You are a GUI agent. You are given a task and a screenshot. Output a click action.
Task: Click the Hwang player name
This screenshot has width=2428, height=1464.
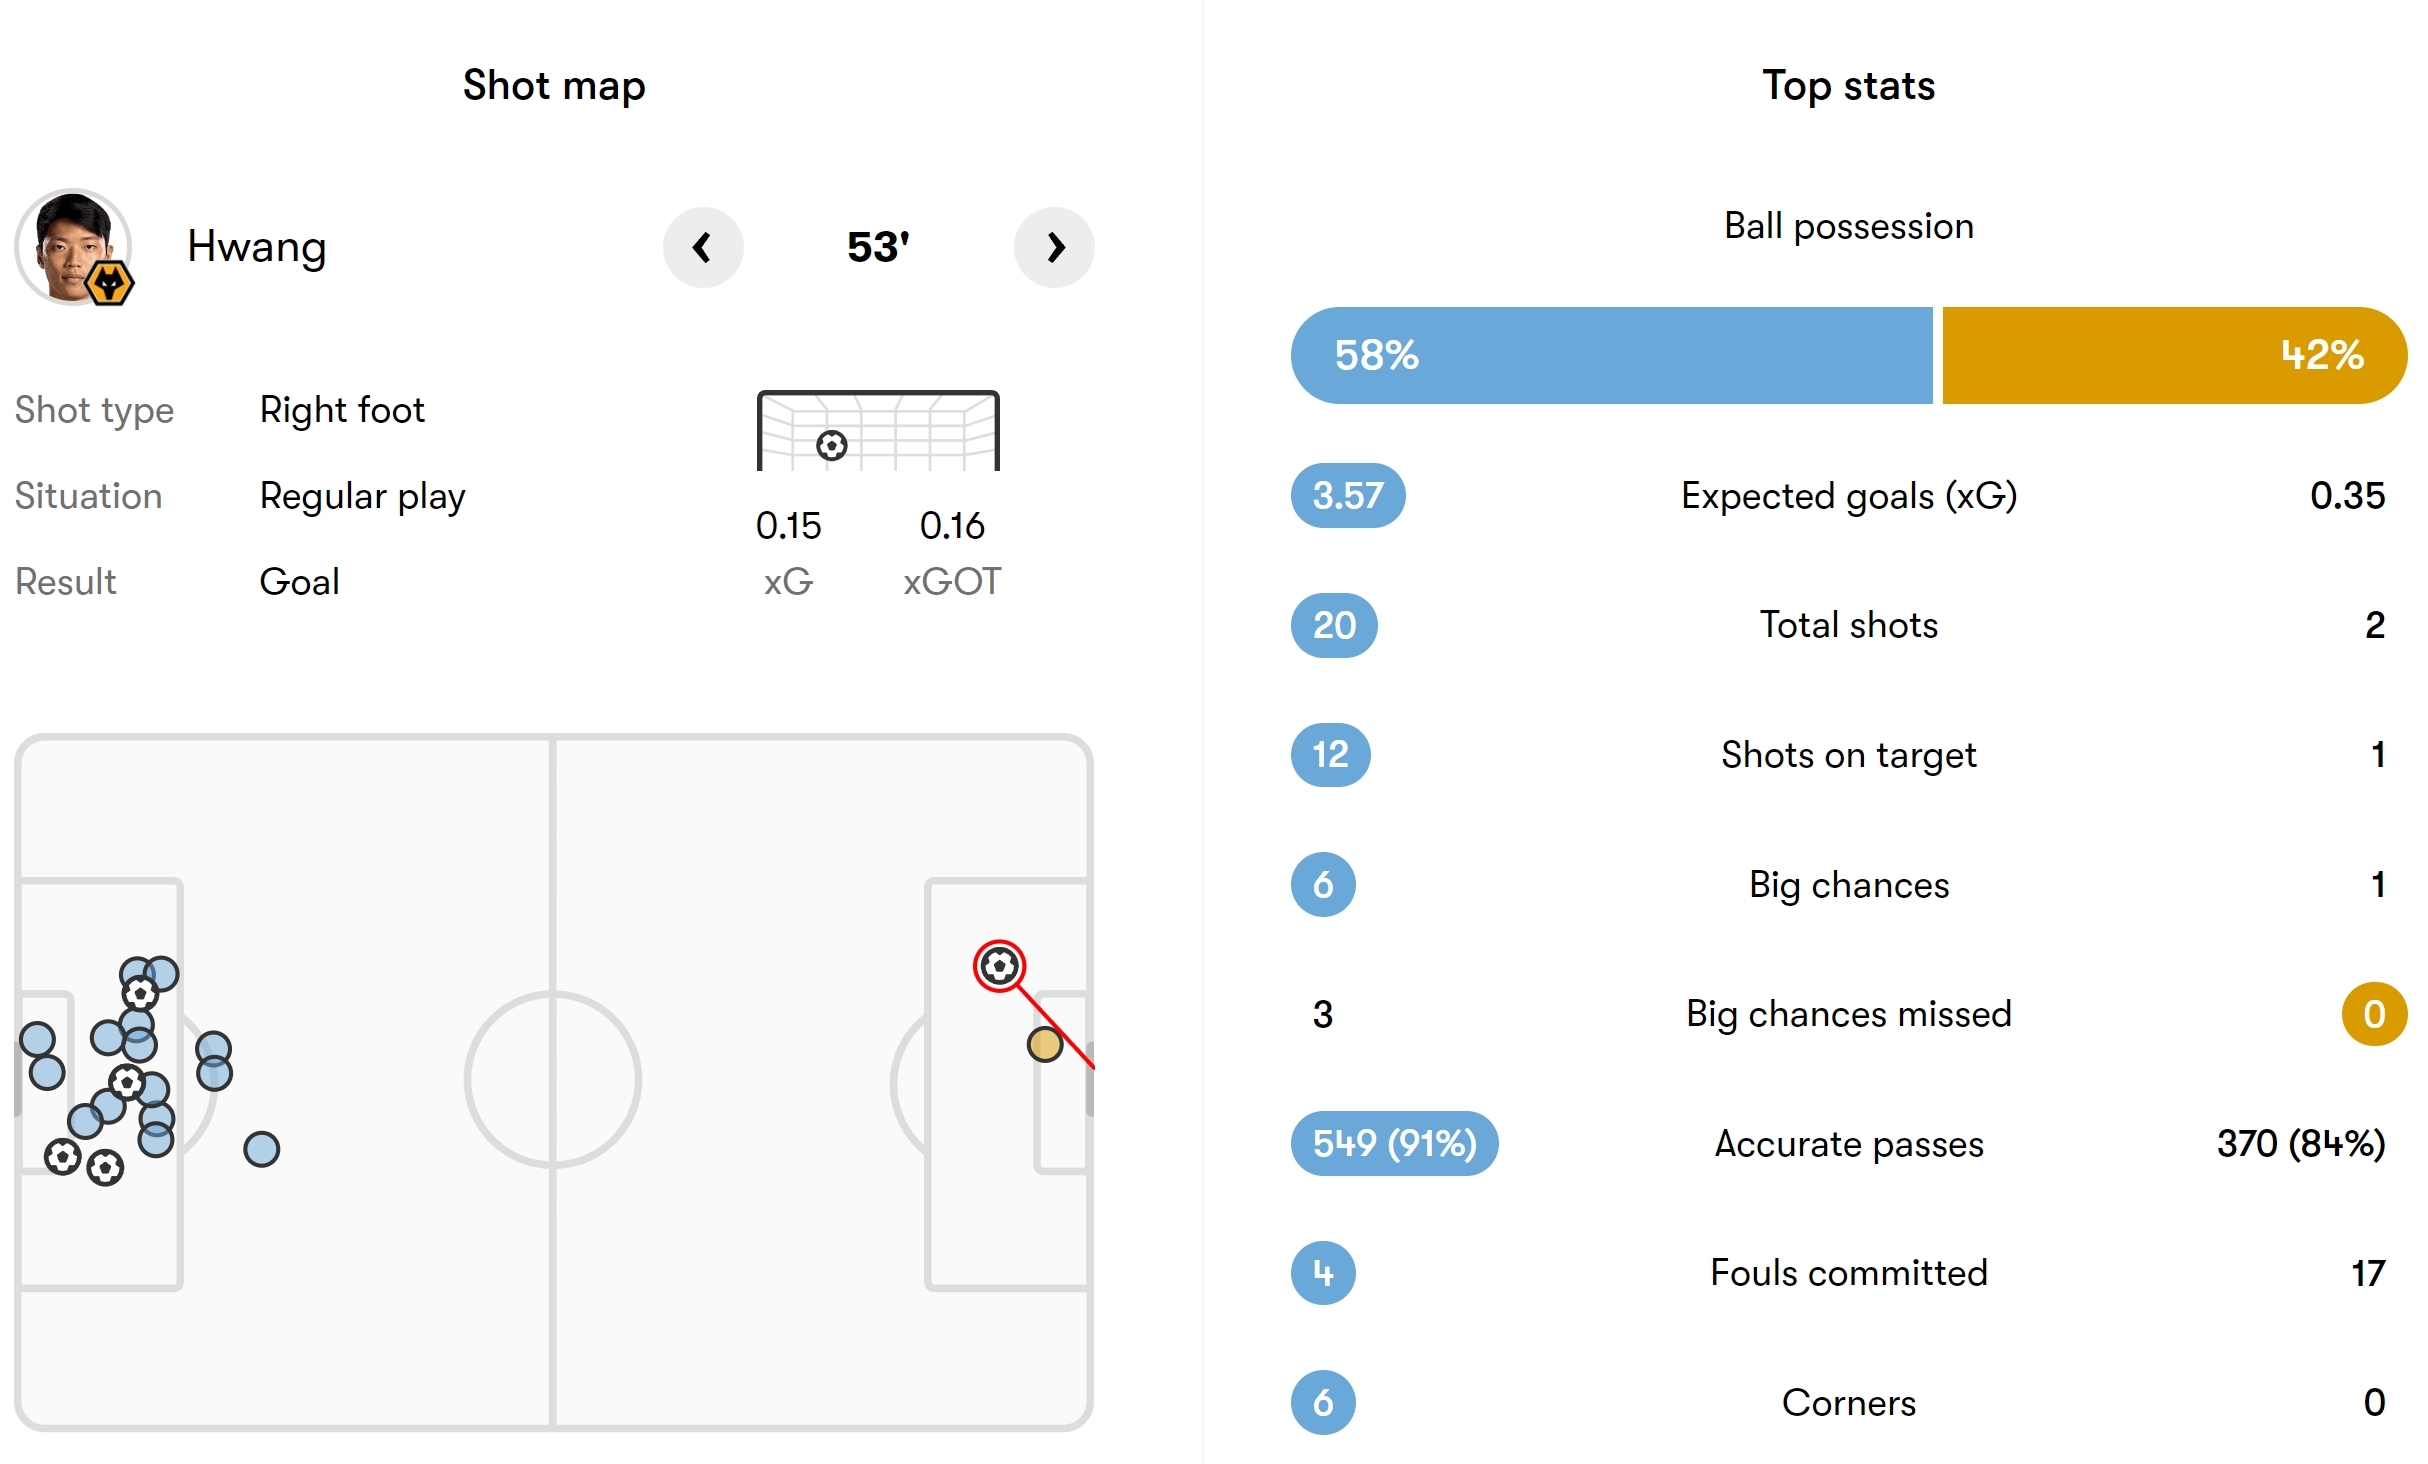(257, 246)
